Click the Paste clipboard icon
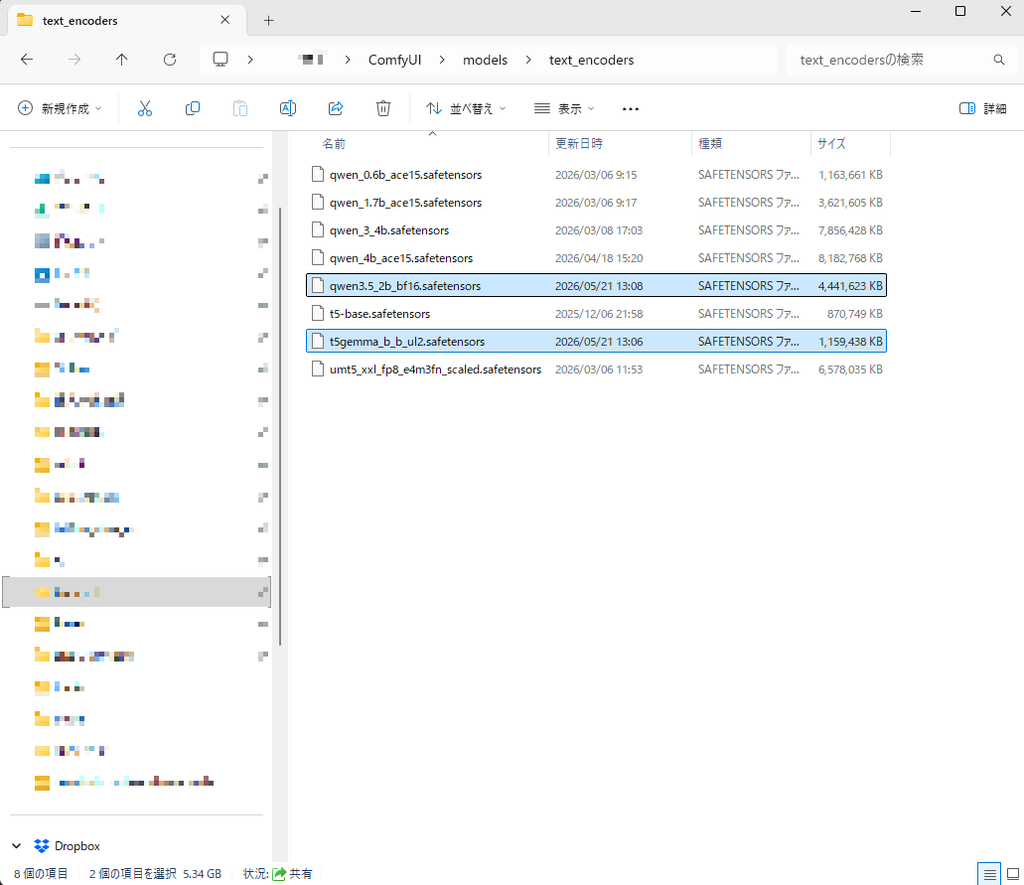This screenshot has height=885, width=1024. 240,108
